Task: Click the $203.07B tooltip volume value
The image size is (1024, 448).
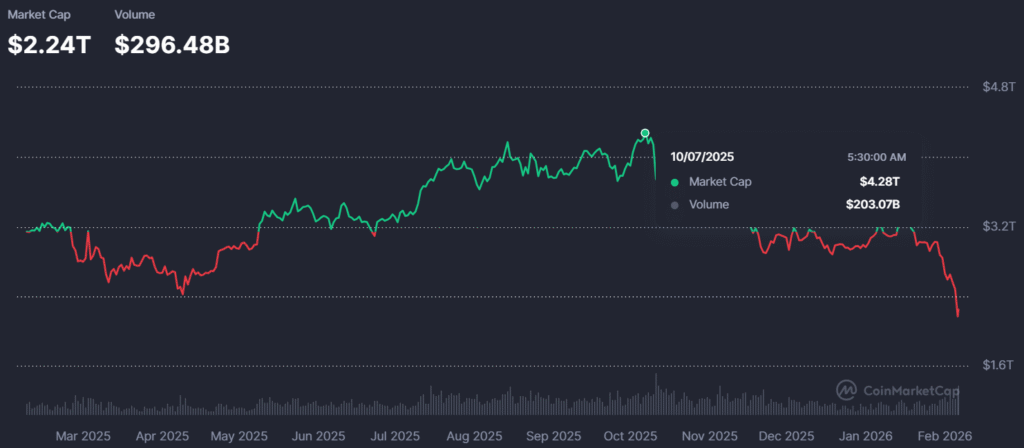Action: tap(873, 205)
